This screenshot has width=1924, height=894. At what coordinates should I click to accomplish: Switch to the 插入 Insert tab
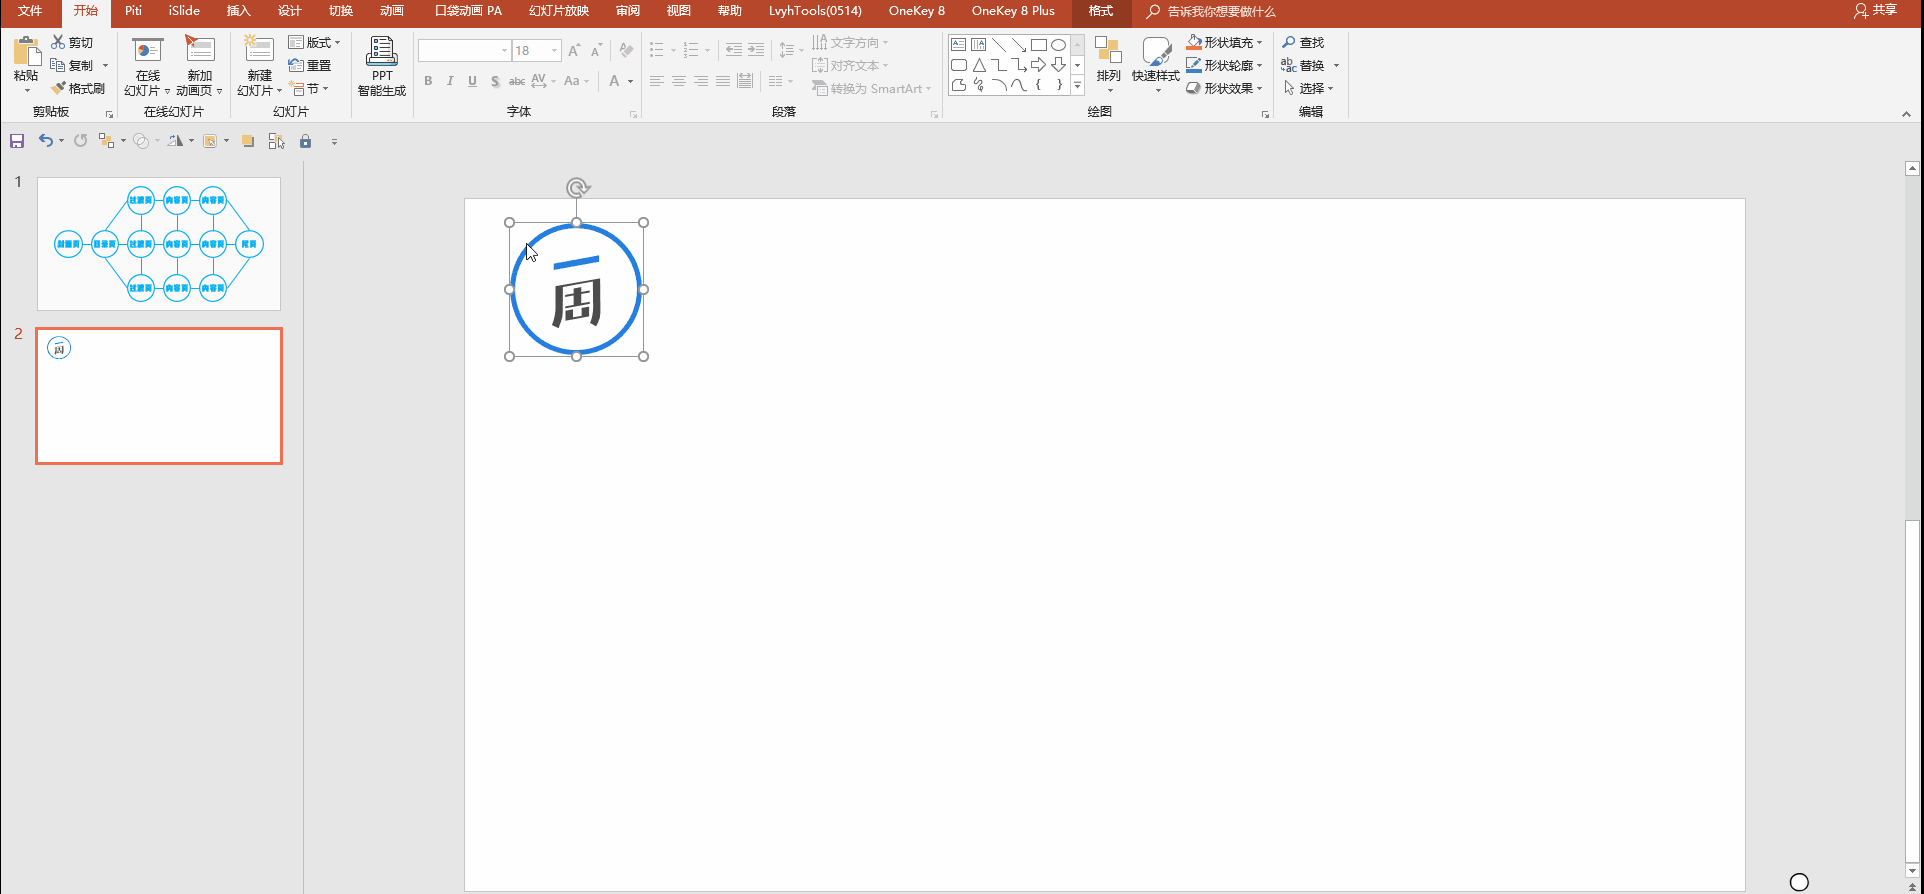(238, 11)
